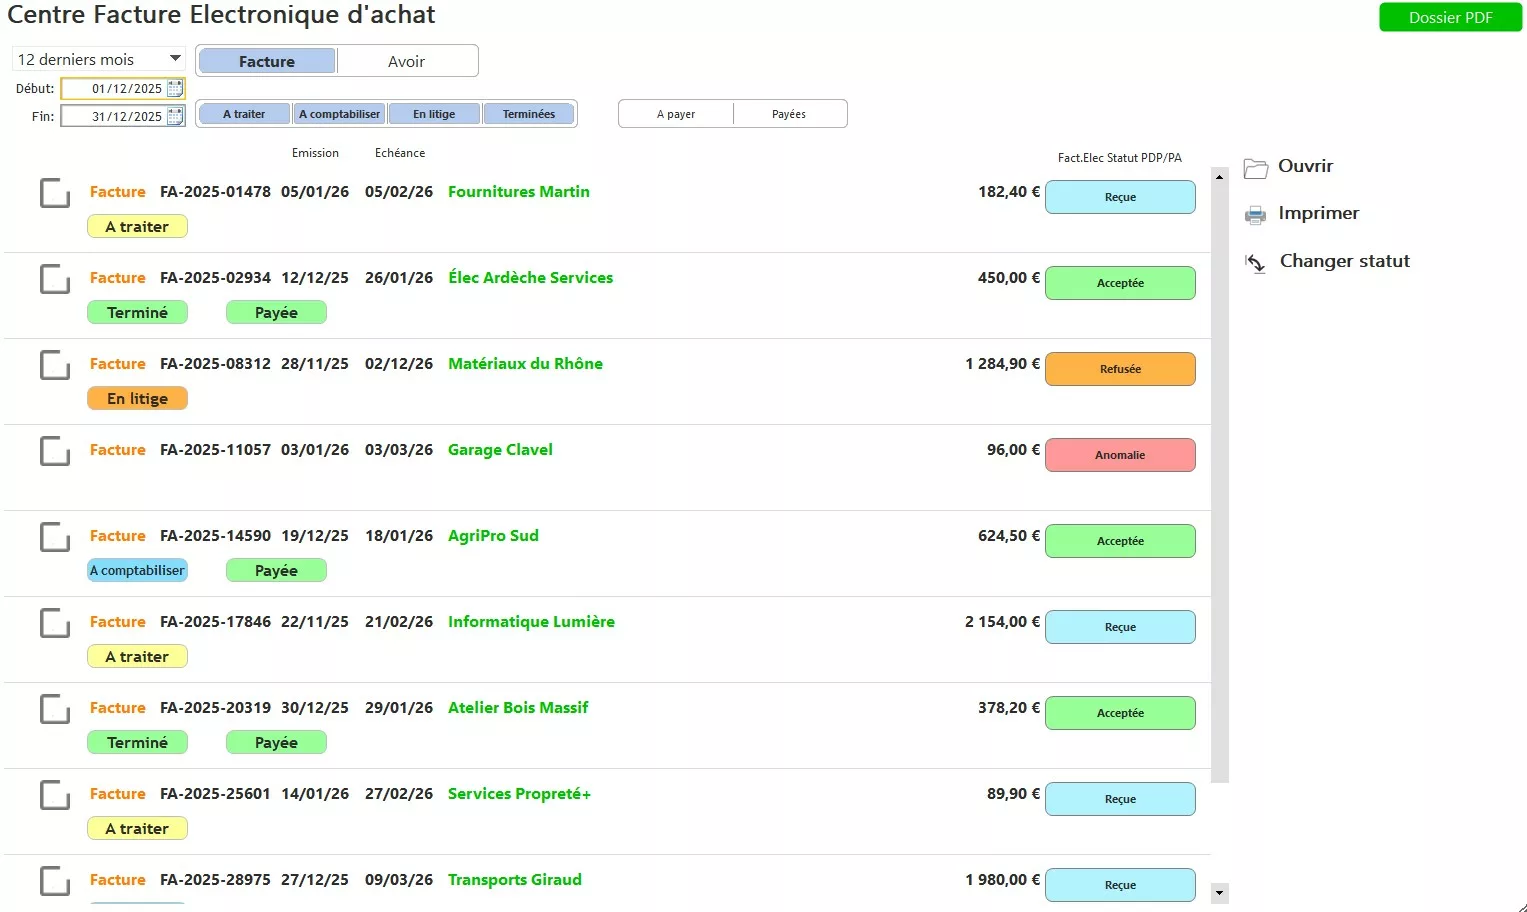
Task: Click the Anomalie status for Garage Clavel
Action: (x=1120, y=455)
